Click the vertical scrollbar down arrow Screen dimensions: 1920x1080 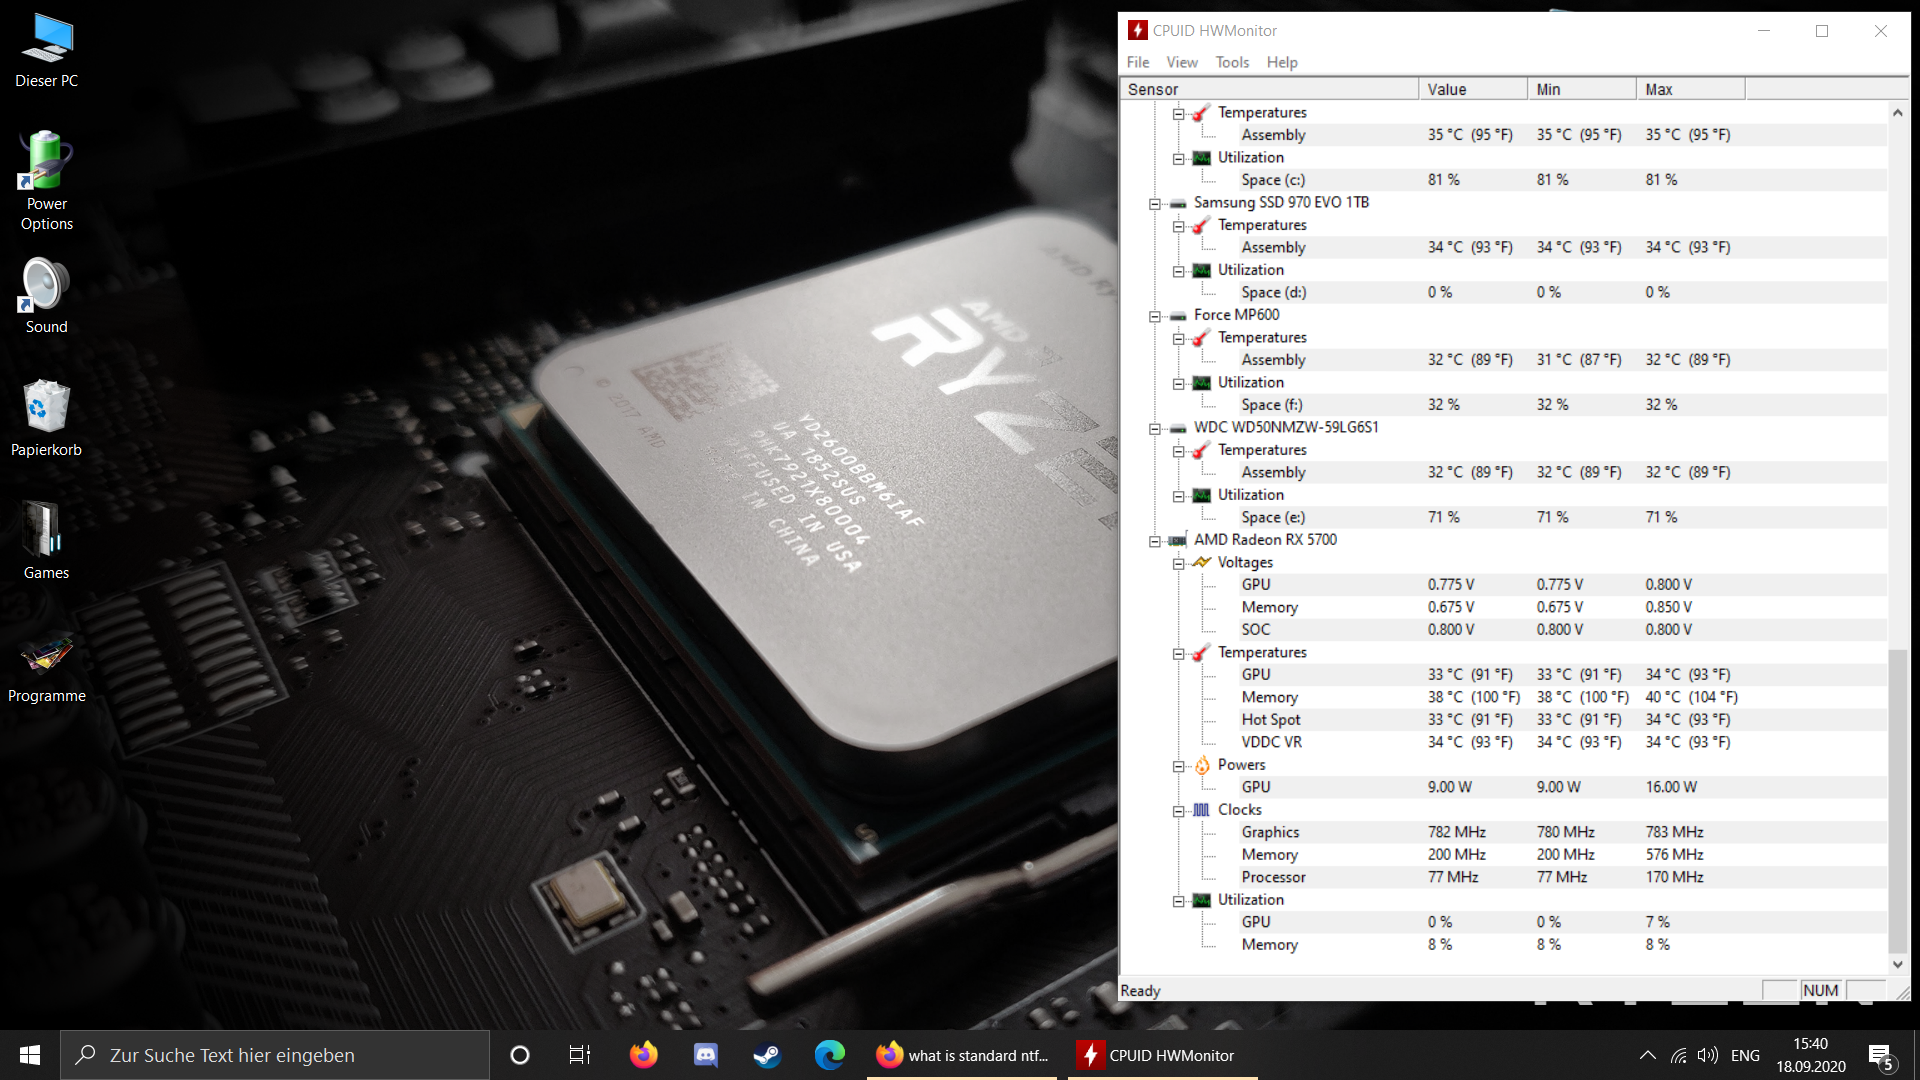point(1897,964)
